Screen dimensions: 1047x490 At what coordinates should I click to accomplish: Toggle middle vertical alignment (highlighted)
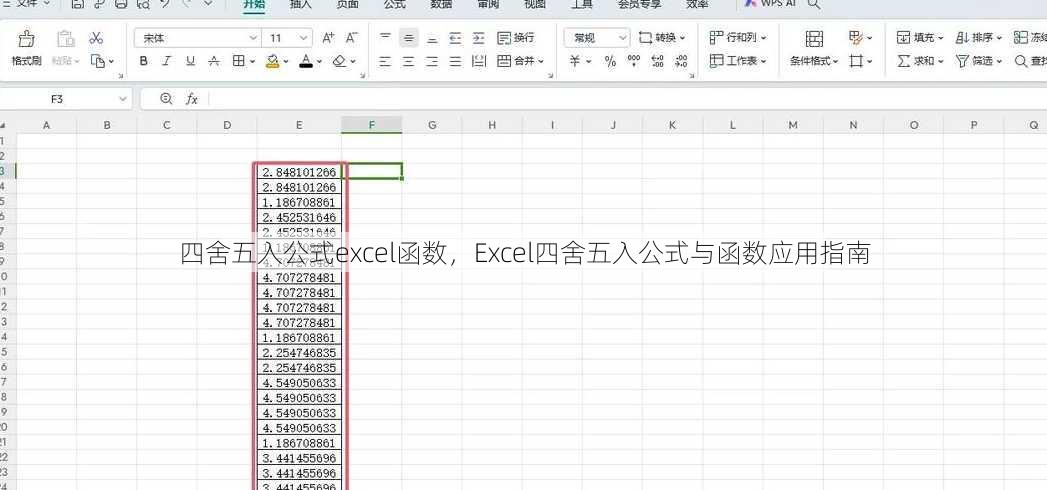point(409,38)
